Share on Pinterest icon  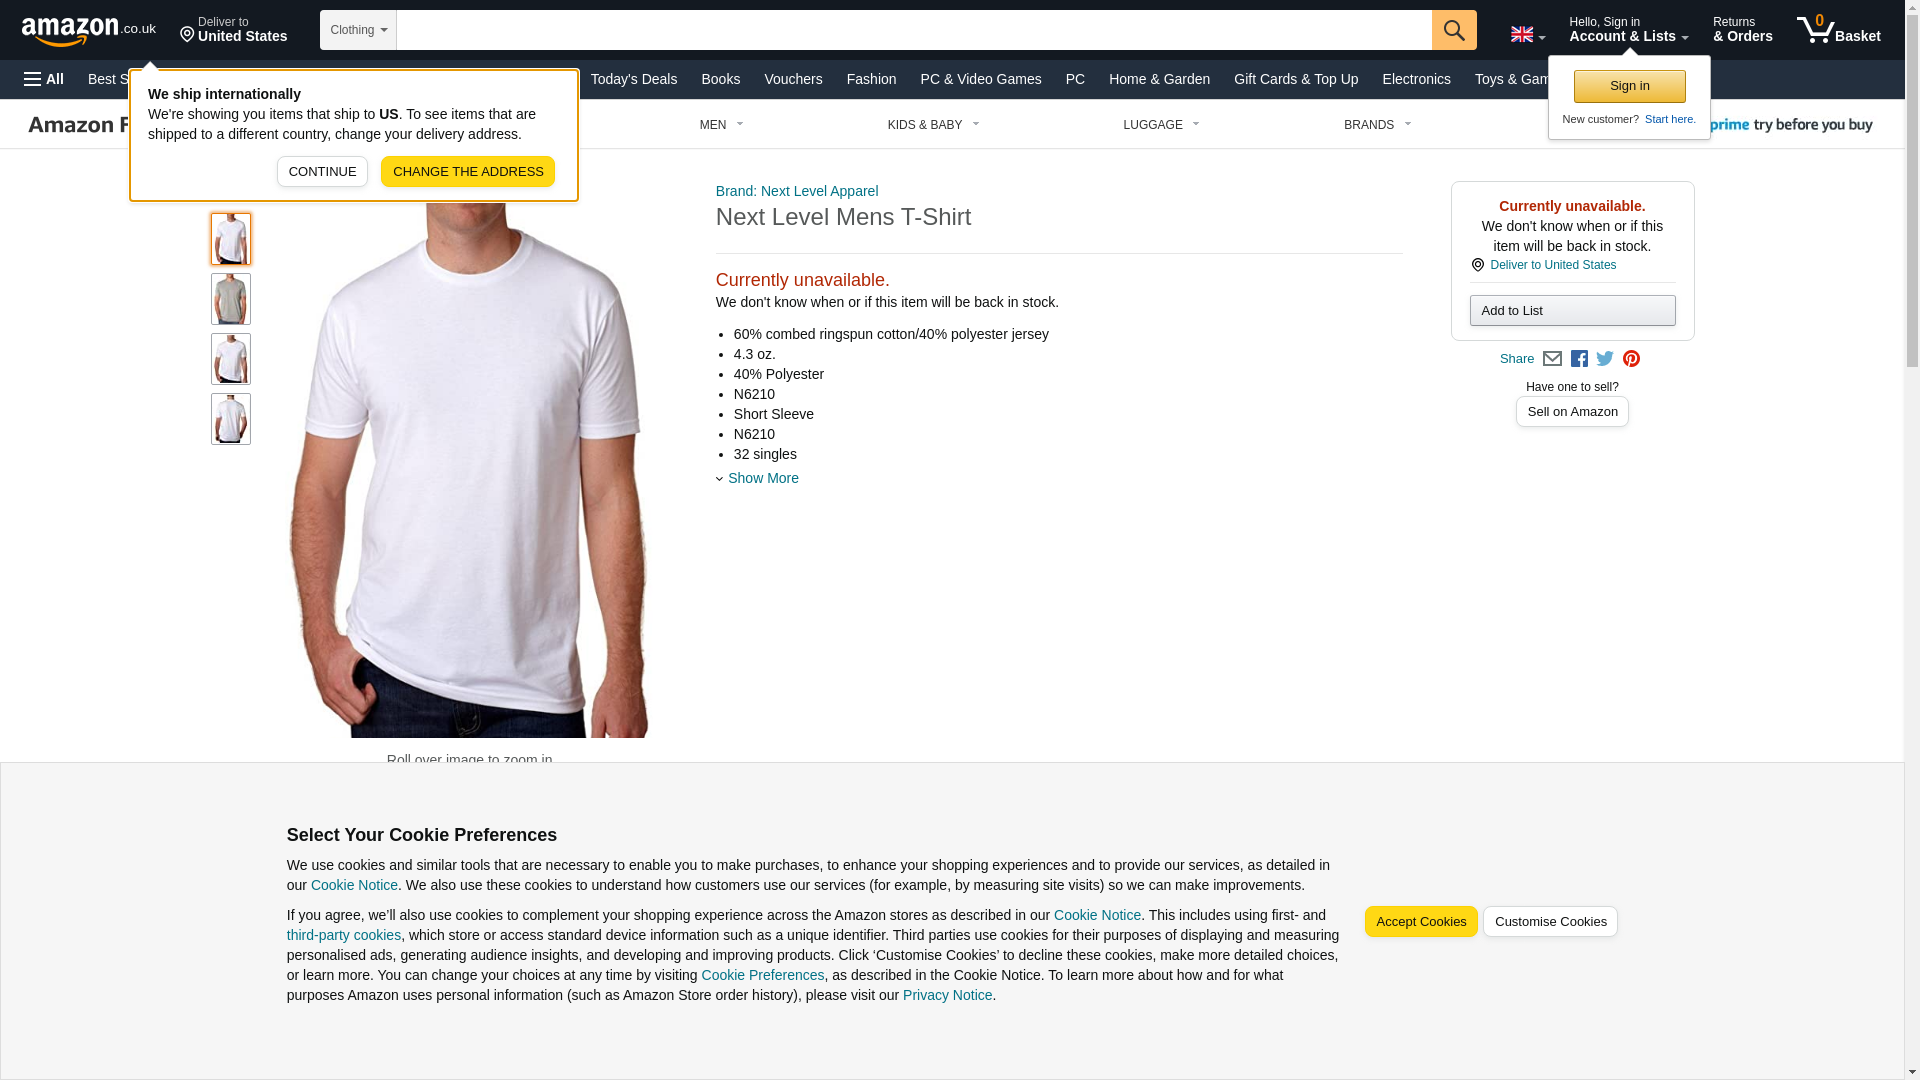[1631, 359]
